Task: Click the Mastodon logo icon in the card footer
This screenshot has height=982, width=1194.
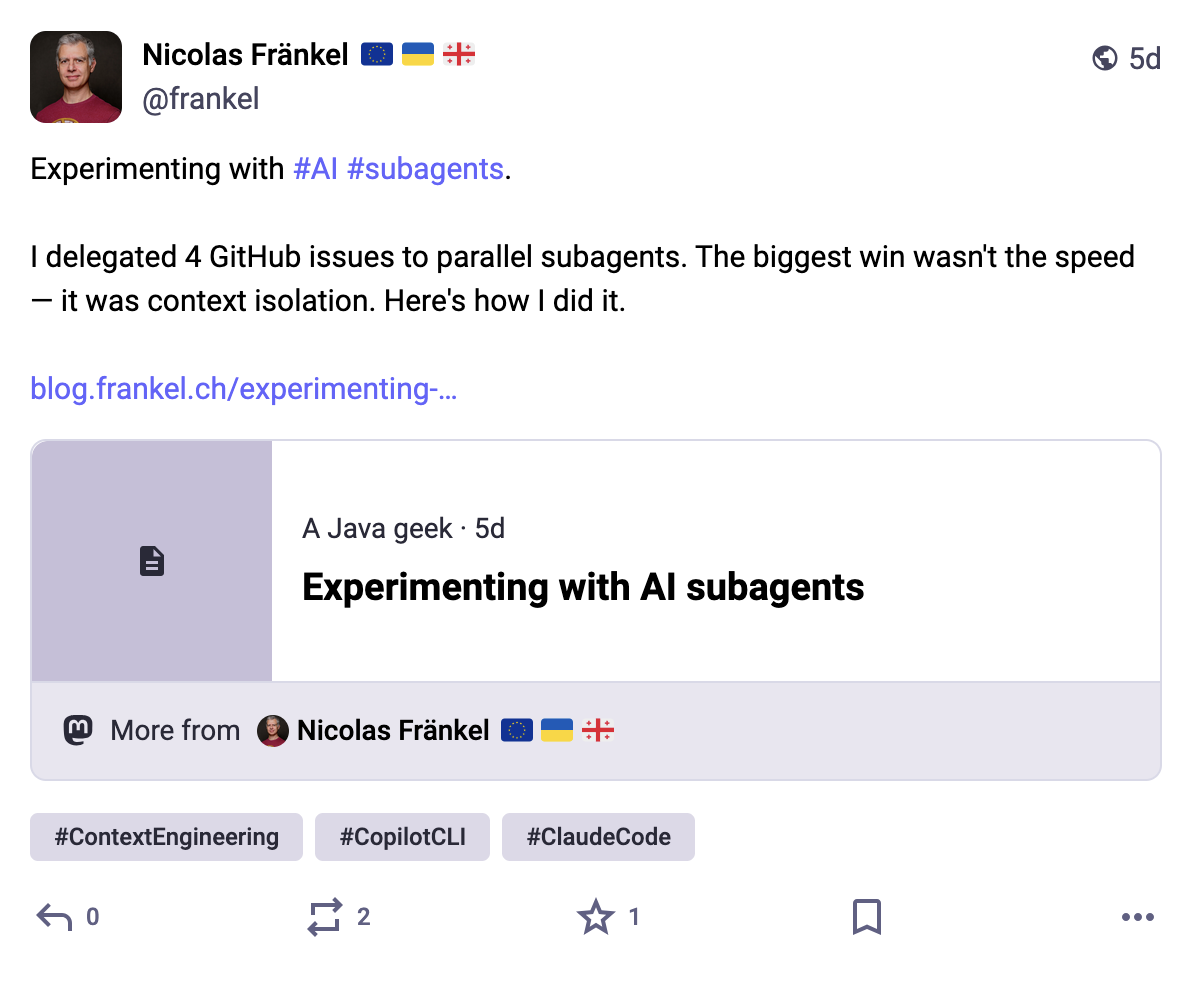Action: (78, 731)
